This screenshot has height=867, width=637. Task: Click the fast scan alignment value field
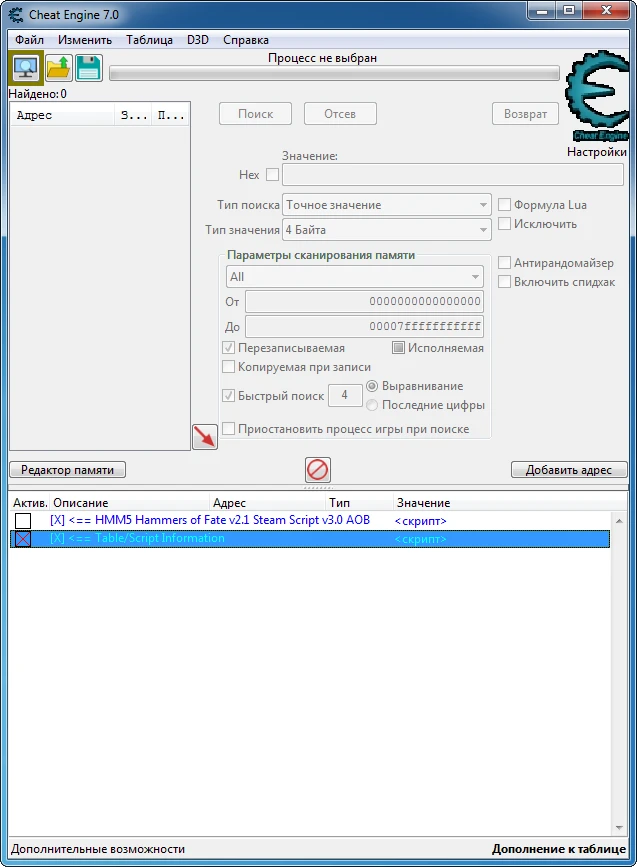[345, 395]
